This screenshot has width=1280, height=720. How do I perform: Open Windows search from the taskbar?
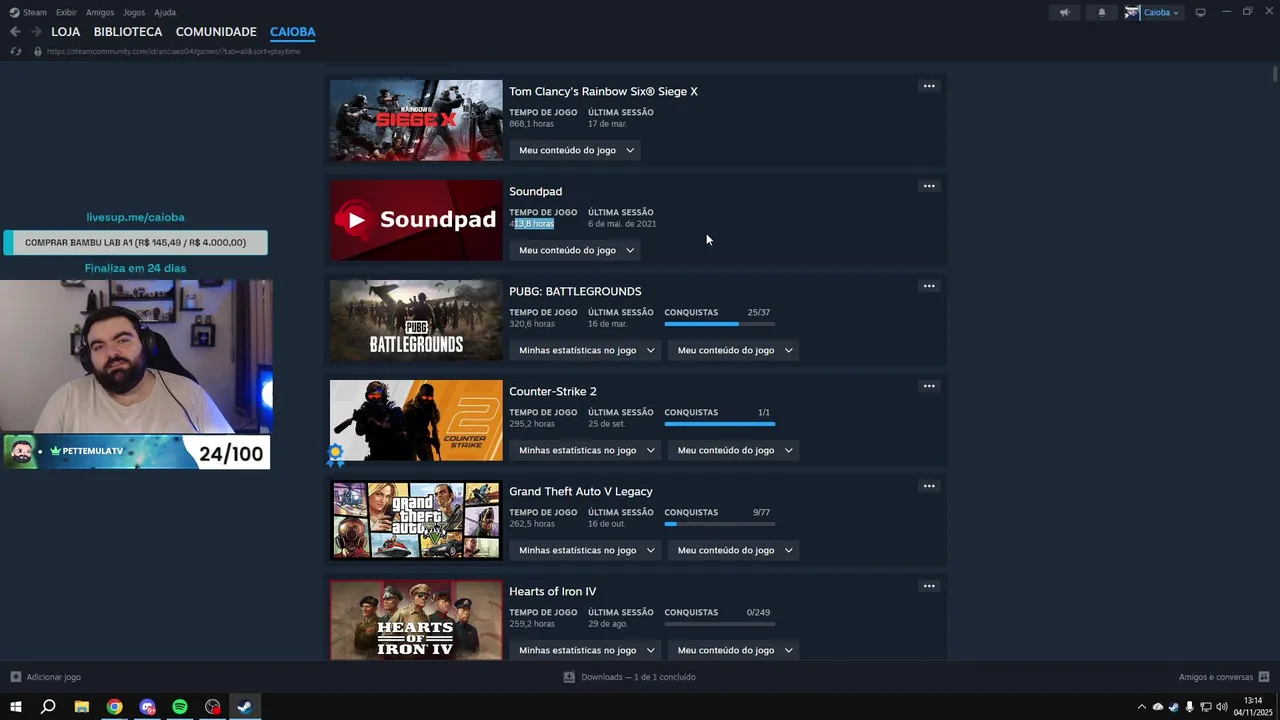pos(48,707)
